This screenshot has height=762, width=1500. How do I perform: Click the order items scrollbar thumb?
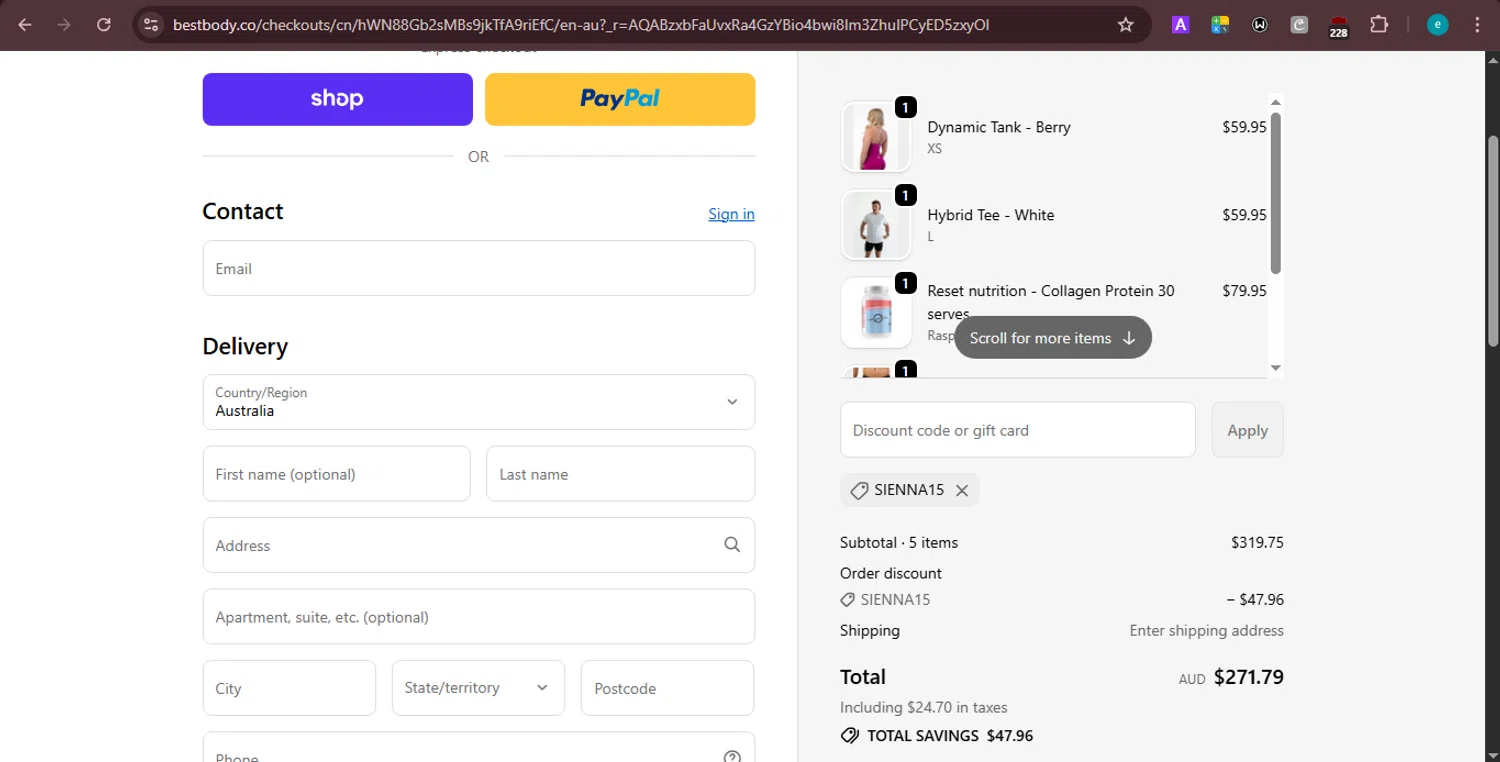[1275, 192]
